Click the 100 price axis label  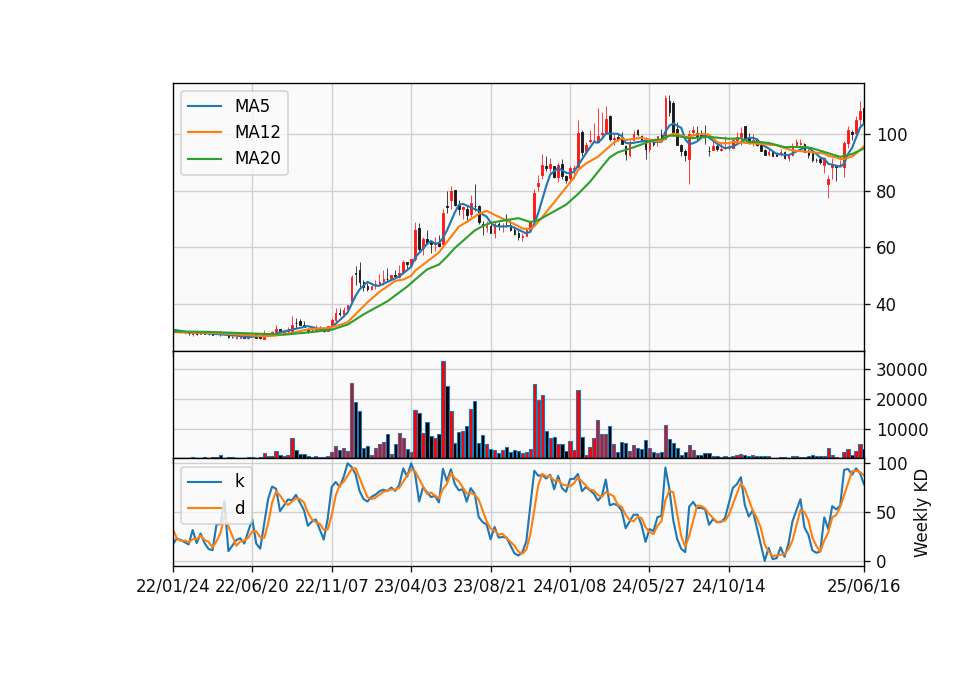click(x=892, y=135)
